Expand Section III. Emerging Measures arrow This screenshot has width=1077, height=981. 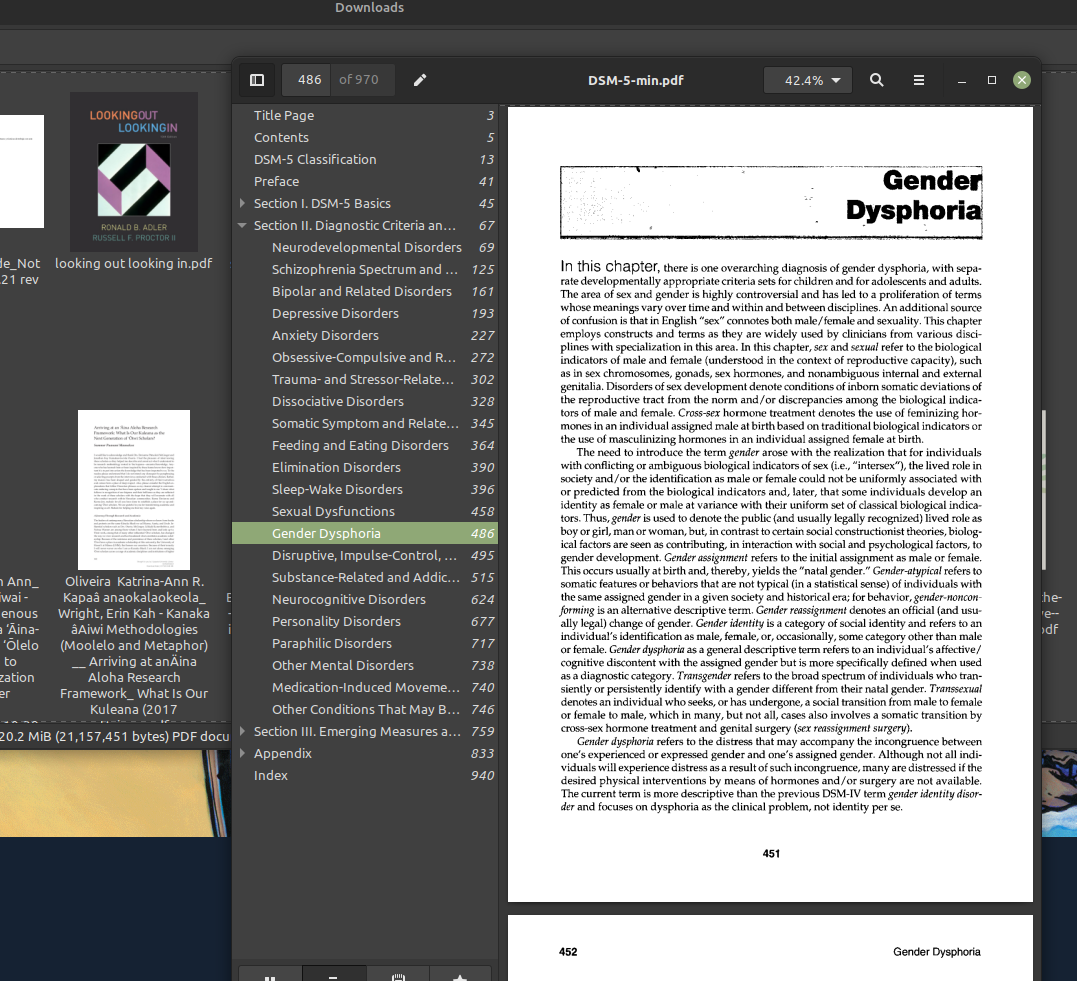(x=242, y=732)
